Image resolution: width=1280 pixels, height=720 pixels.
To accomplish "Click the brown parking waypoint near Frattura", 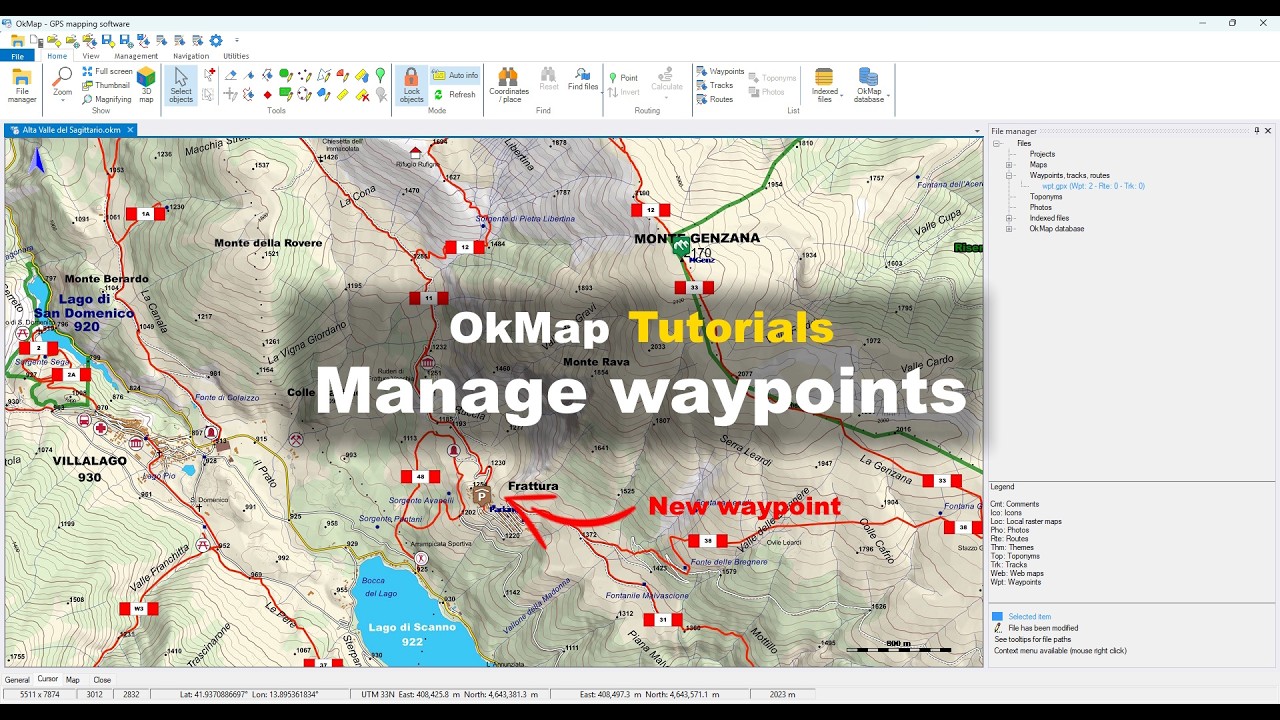I will [481, 496].
